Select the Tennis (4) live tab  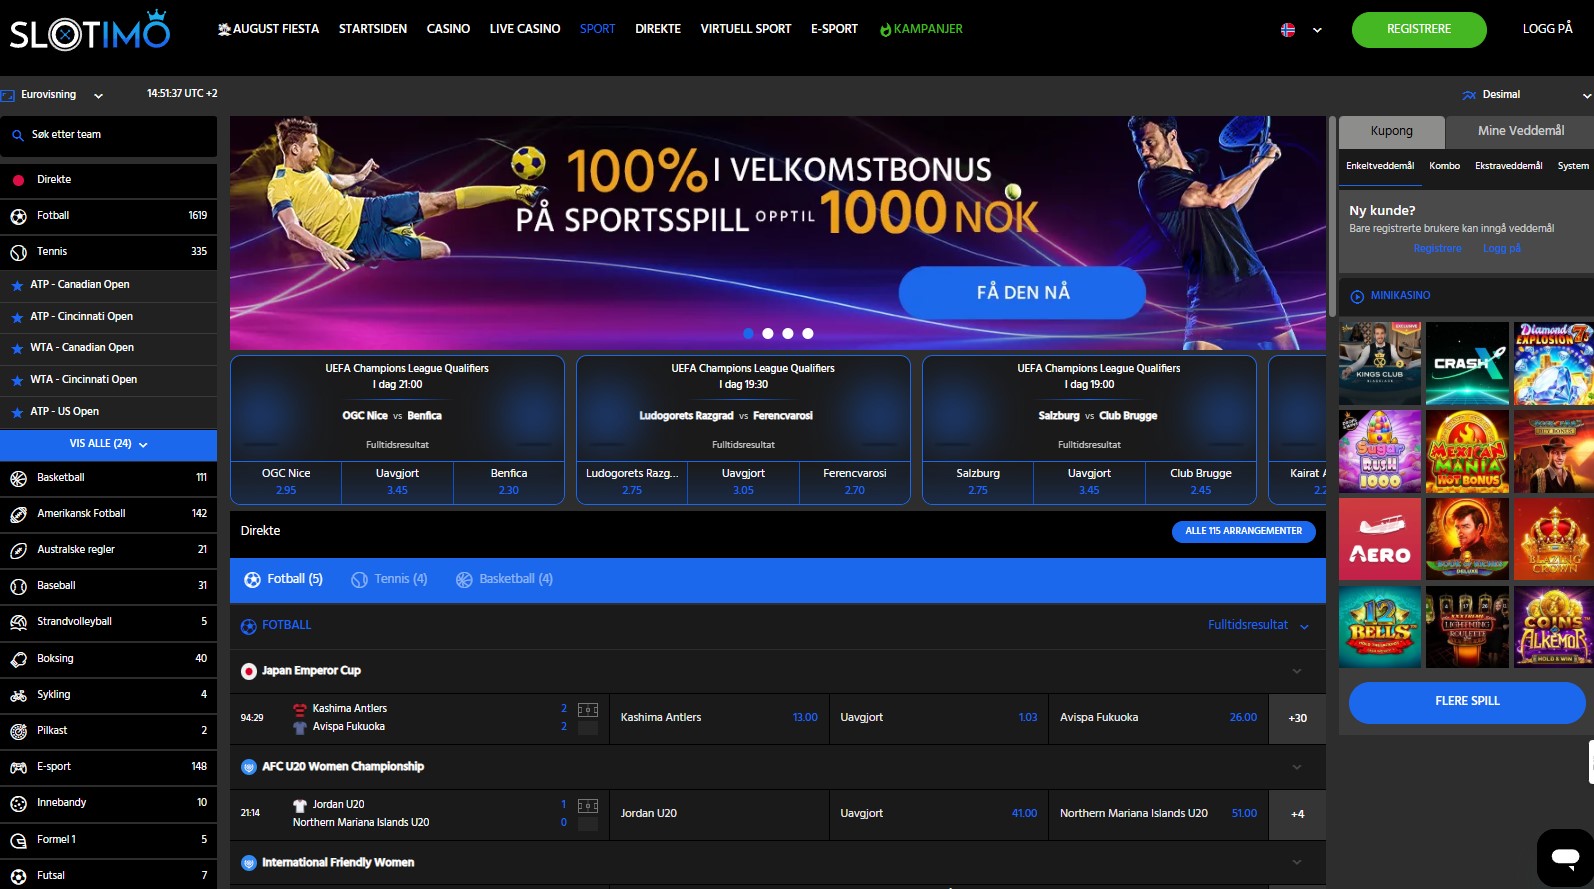click(x=390, y=579)
